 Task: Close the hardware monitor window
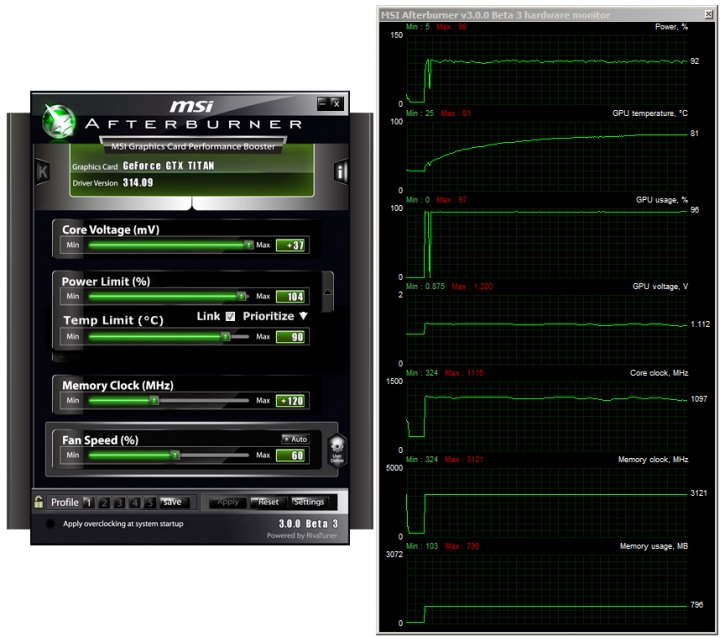tap(708, 14)
